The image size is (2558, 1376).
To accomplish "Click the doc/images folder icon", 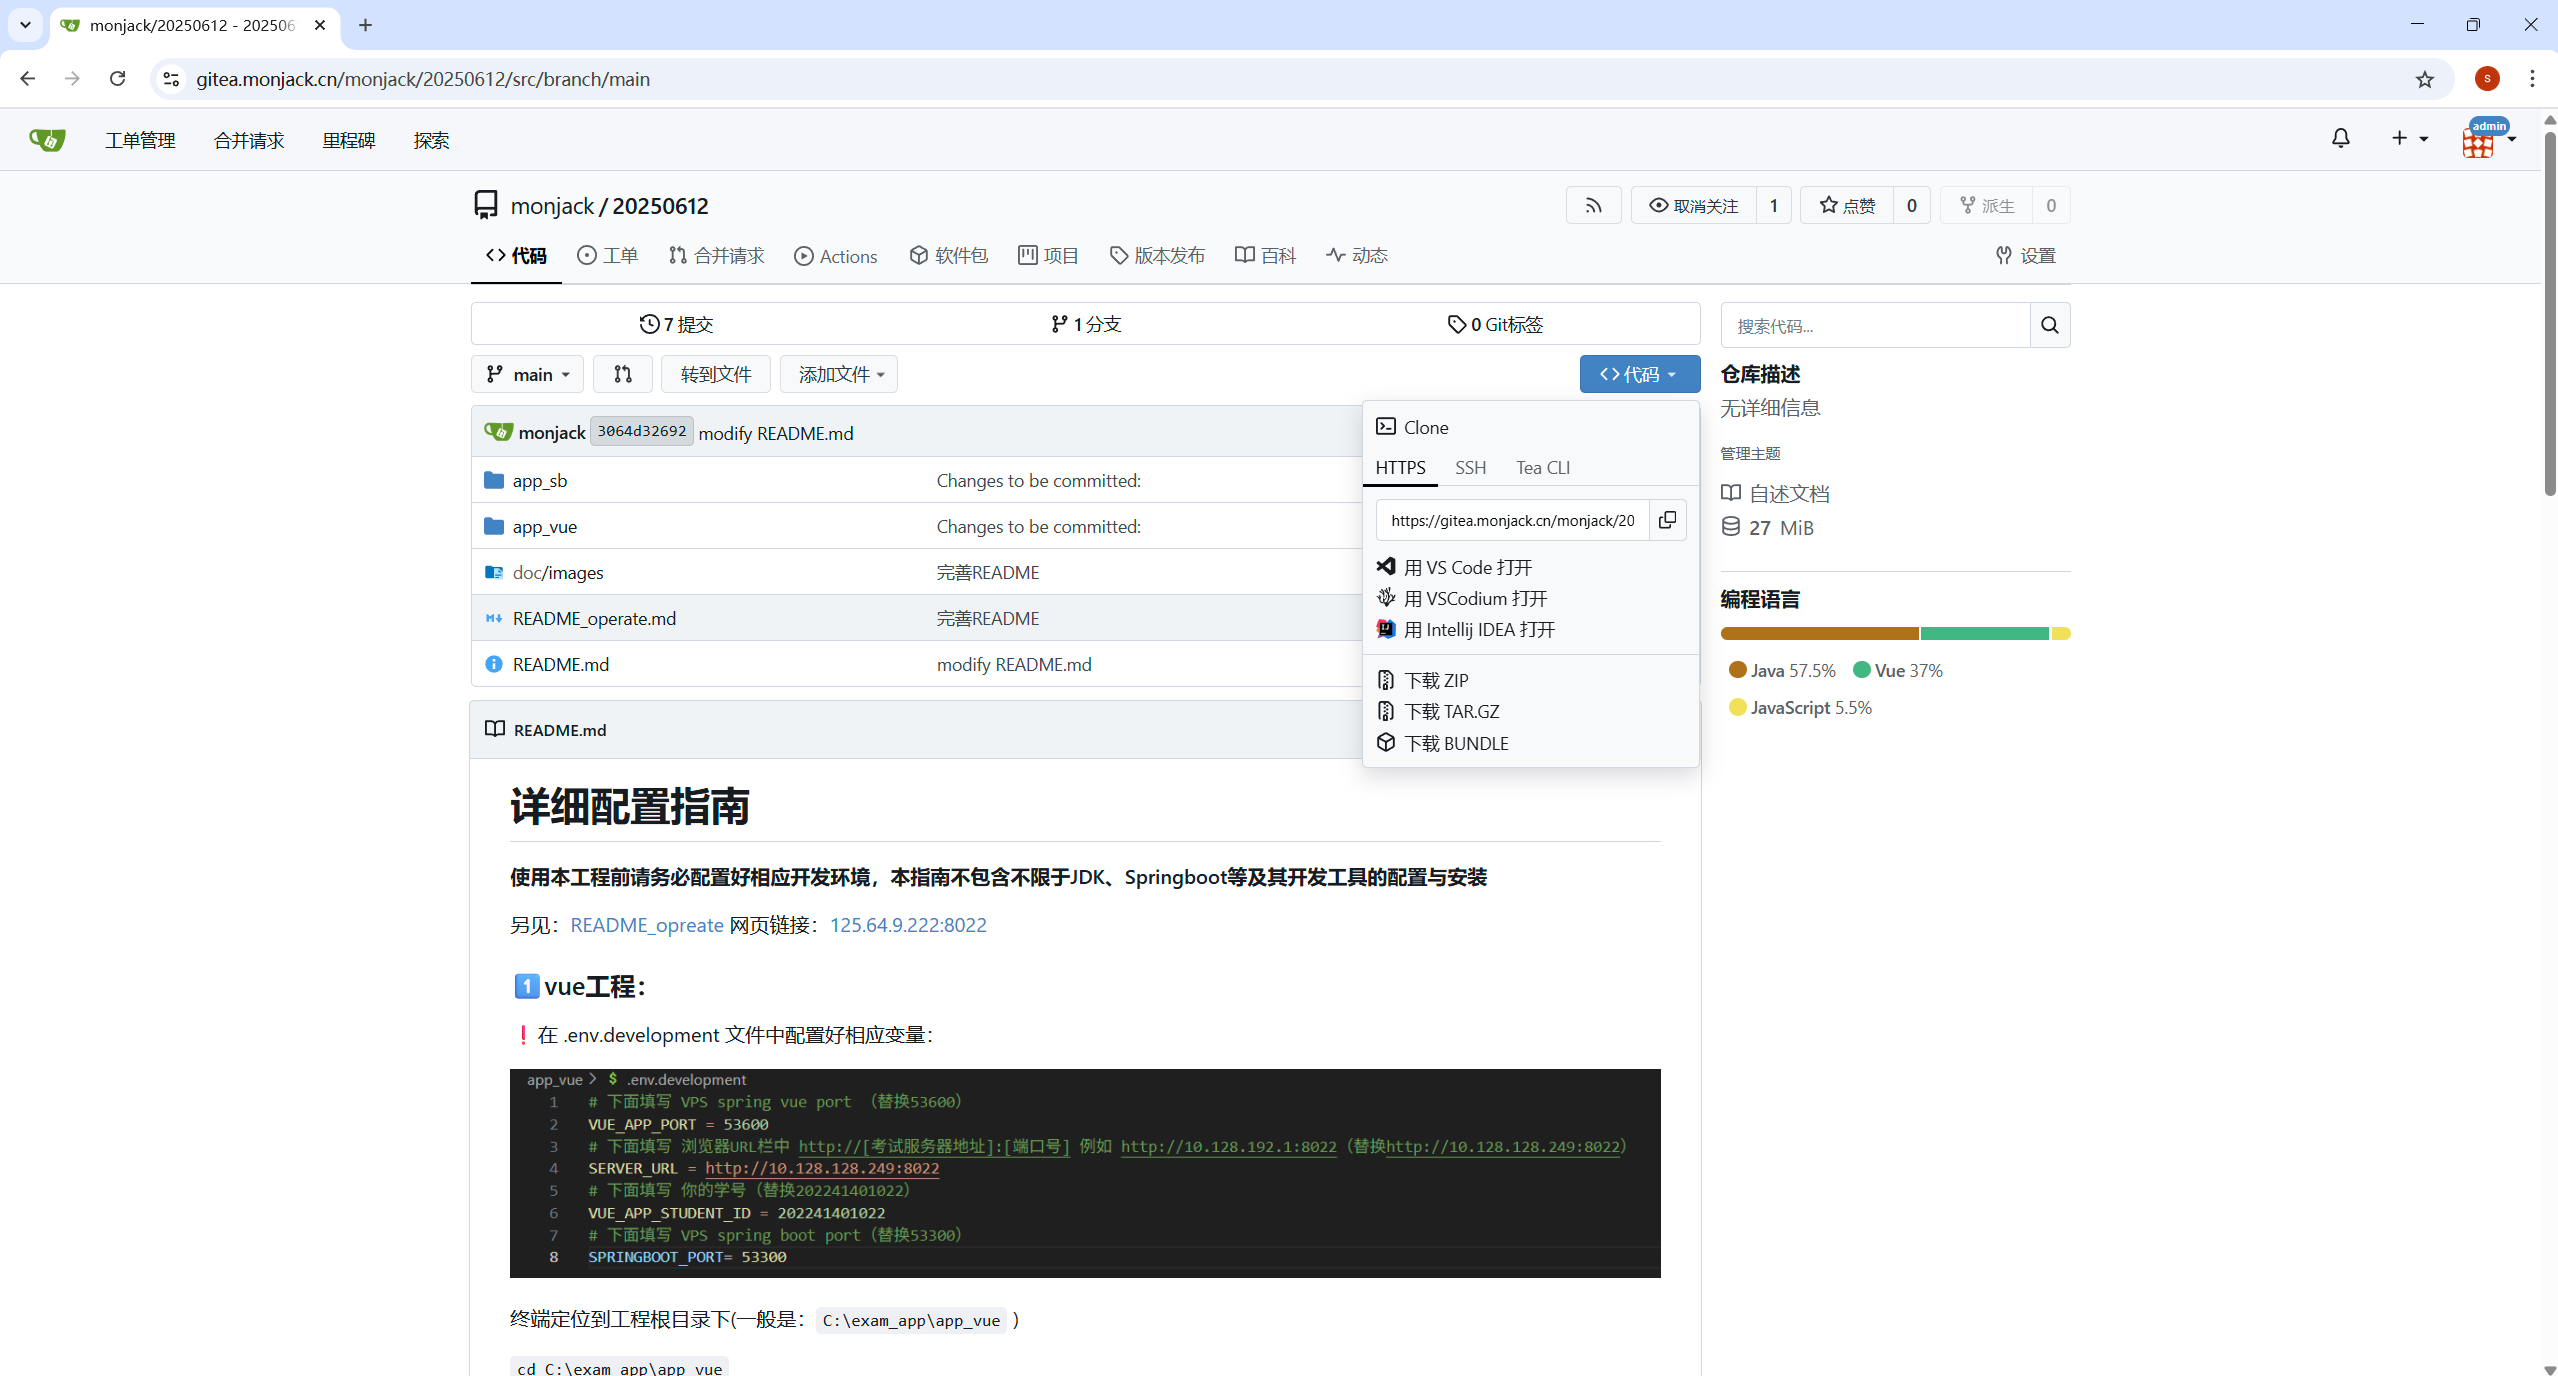I will 494,572.
